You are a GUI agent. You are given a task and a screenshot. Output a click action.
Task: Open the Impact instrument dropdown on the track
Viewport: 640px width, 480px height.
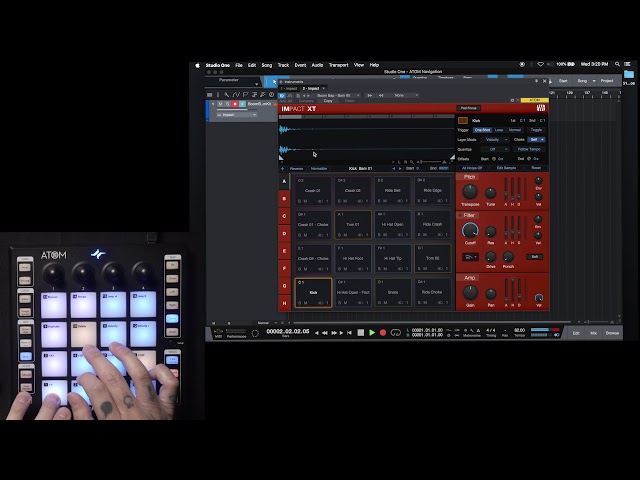[x=237, y=115]
